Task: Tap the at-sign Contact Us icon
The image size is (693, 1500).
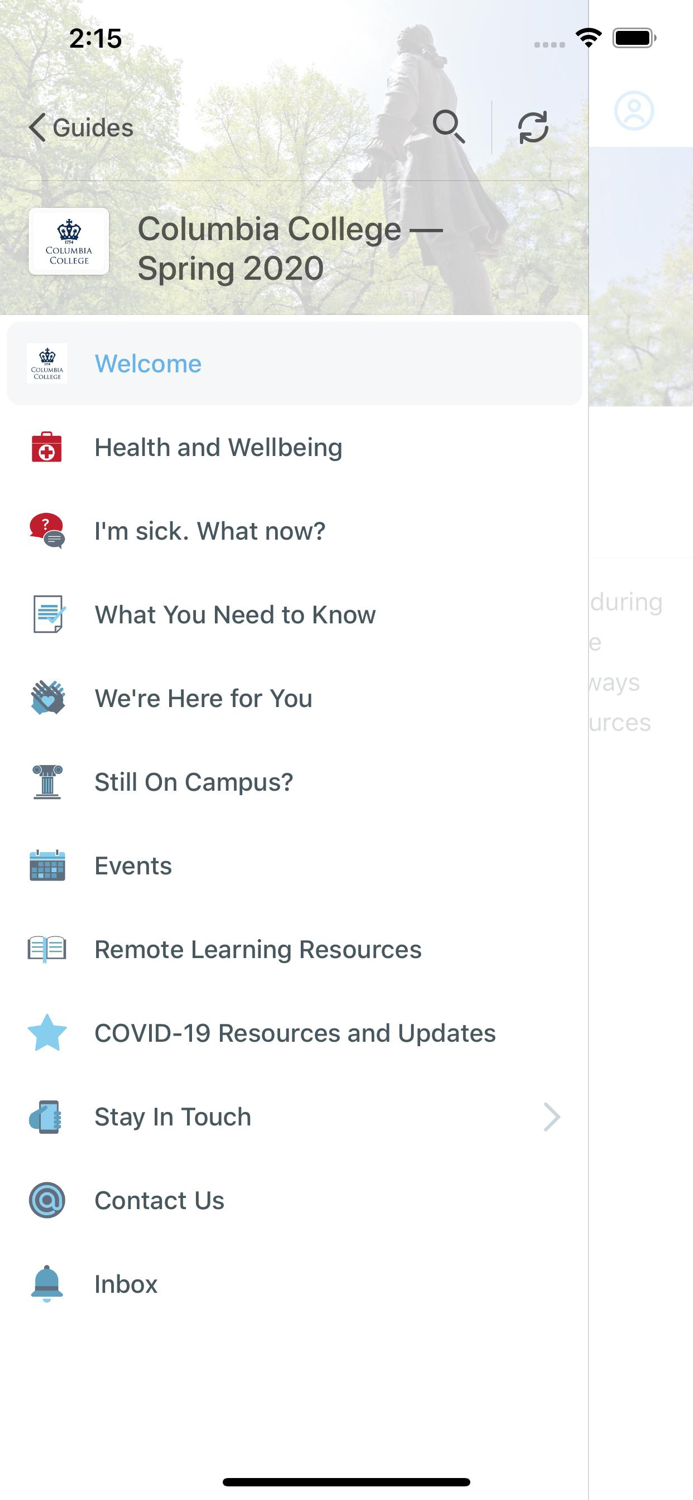Action: (x=47, y=1200)
